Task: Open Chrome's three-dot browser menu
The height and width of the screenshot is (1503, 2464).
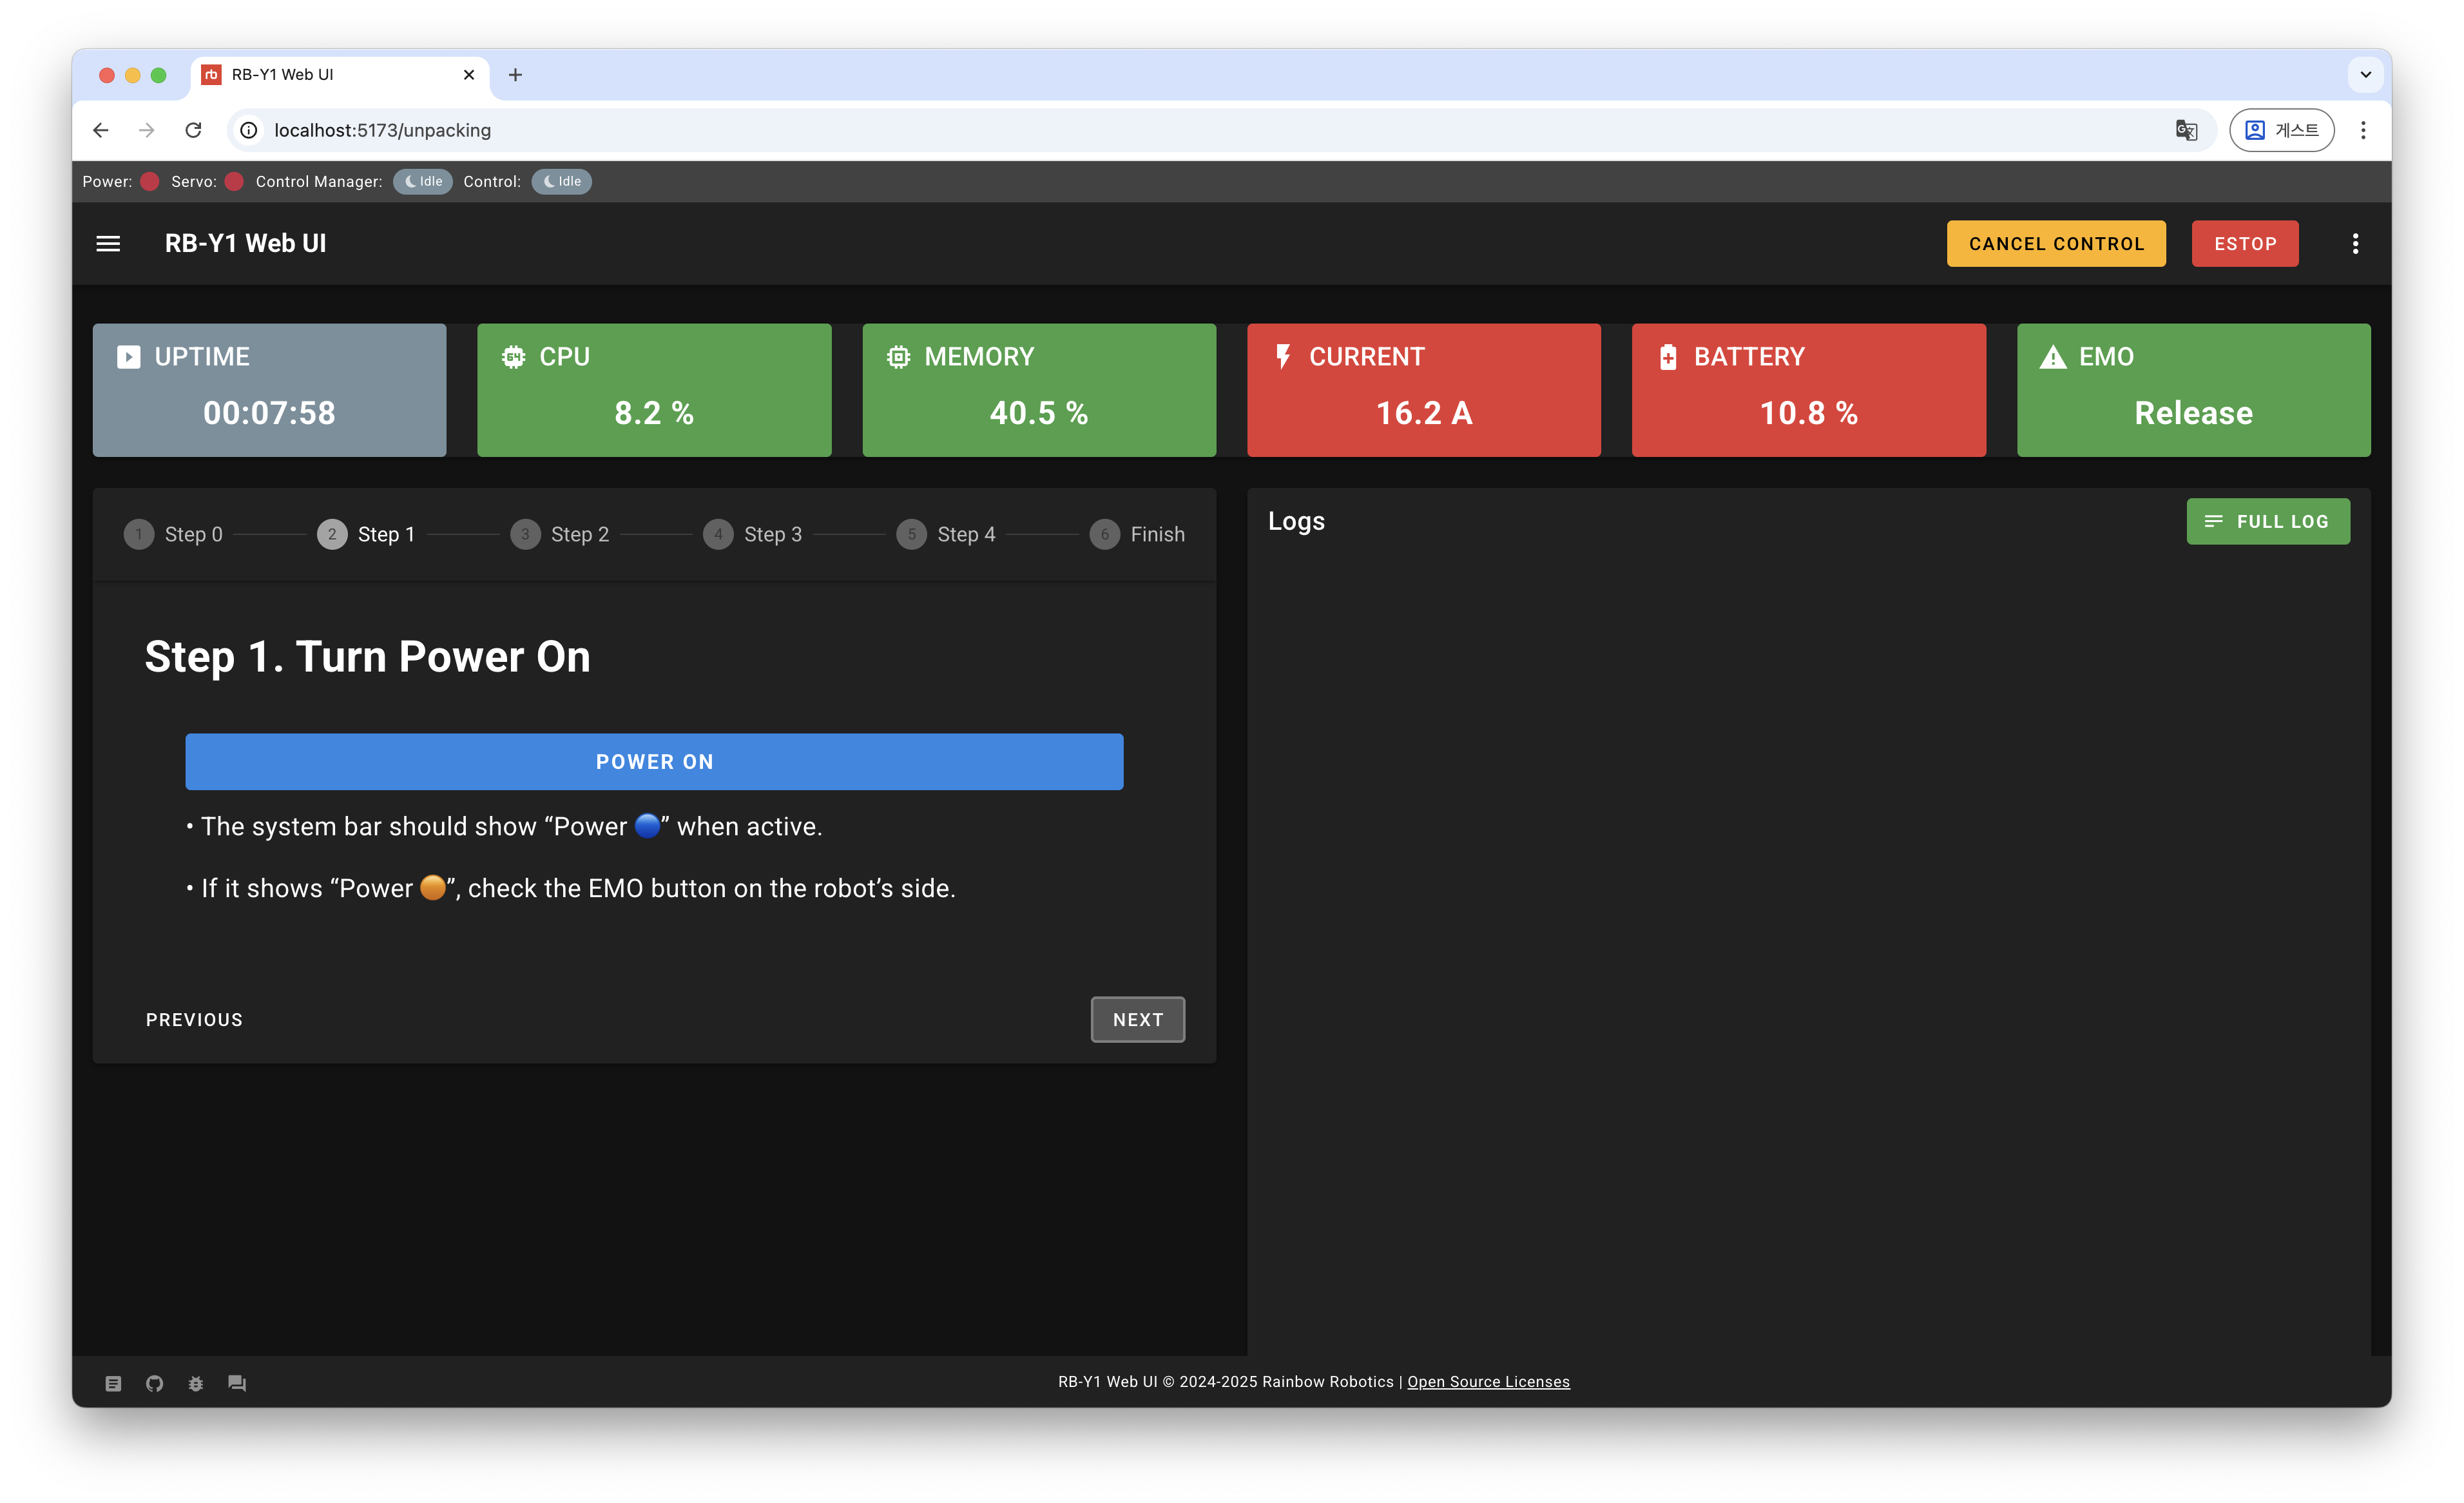Action: [2363, 130]
